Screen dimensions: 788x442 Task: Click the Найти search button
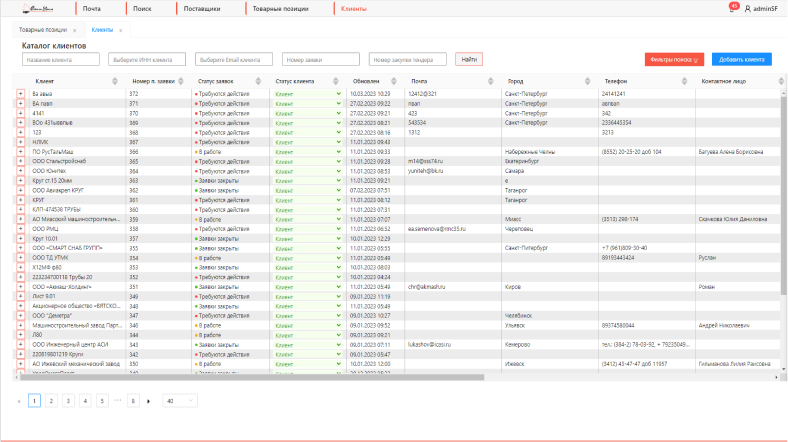[x=469, y=59]
